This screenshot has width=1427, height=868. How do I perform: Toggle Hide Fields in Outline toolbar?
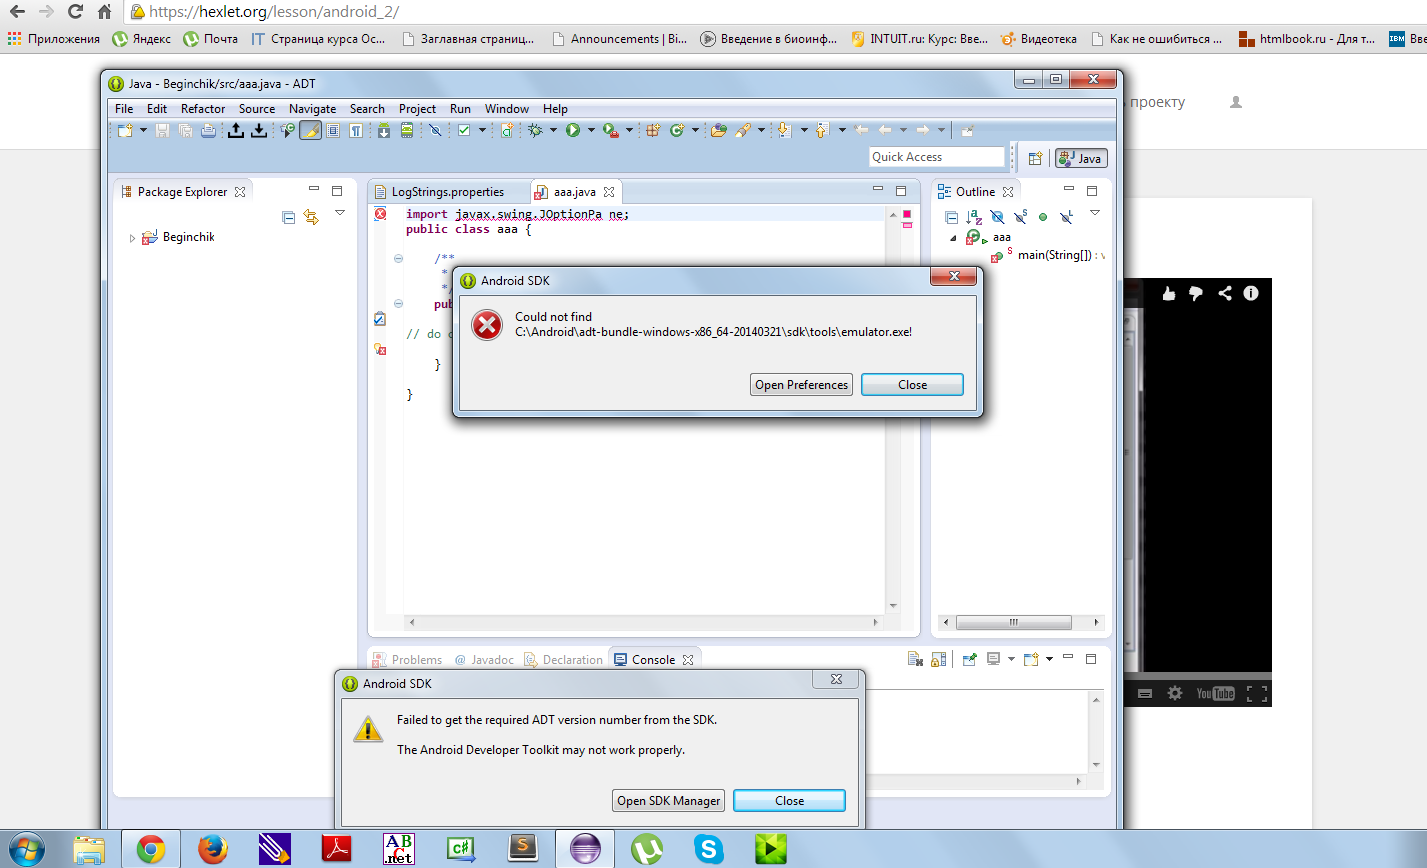(997, 217)
